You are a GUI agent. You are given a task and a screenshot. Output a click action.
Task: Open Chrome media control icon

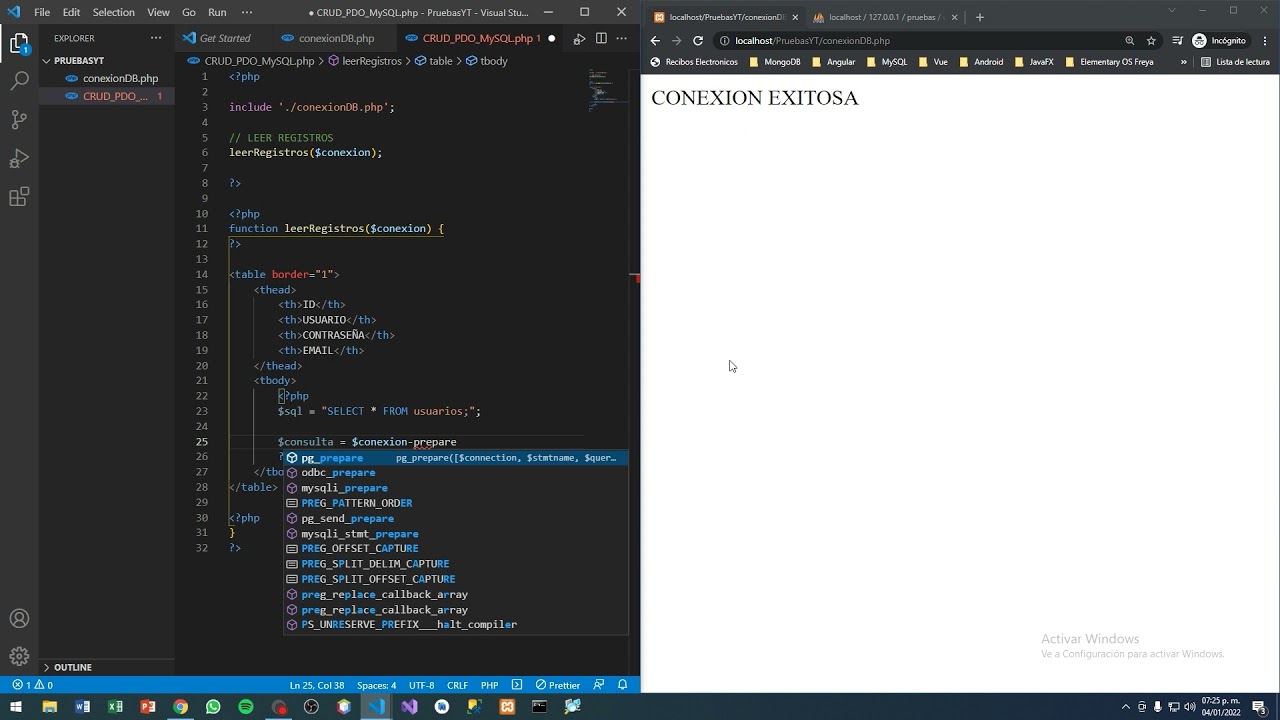(x=1177, y=41)
